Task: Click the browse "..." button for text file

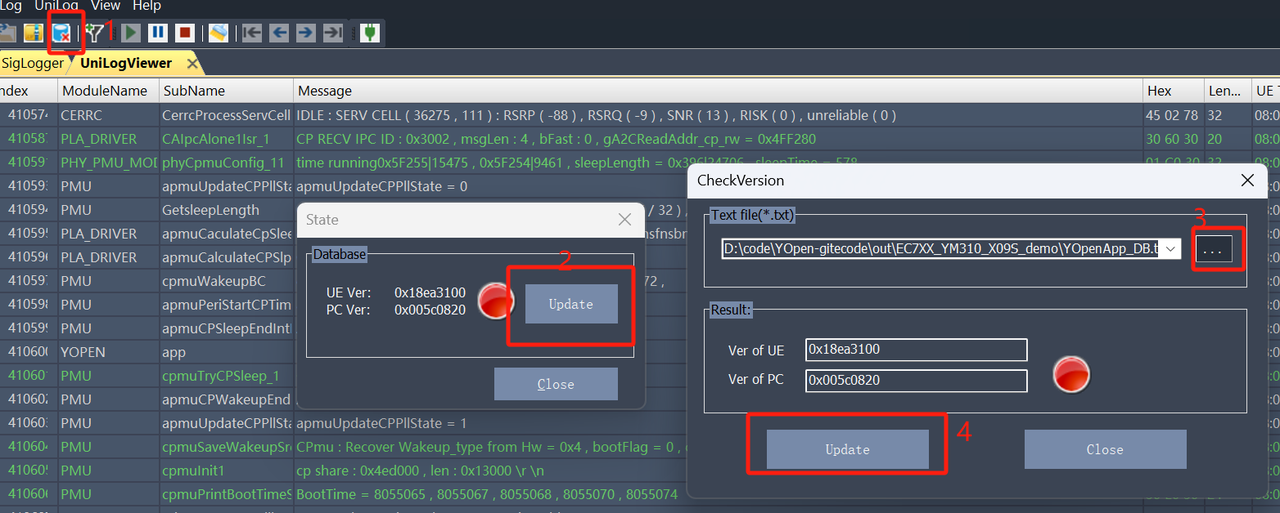Action: [1213, 250]
